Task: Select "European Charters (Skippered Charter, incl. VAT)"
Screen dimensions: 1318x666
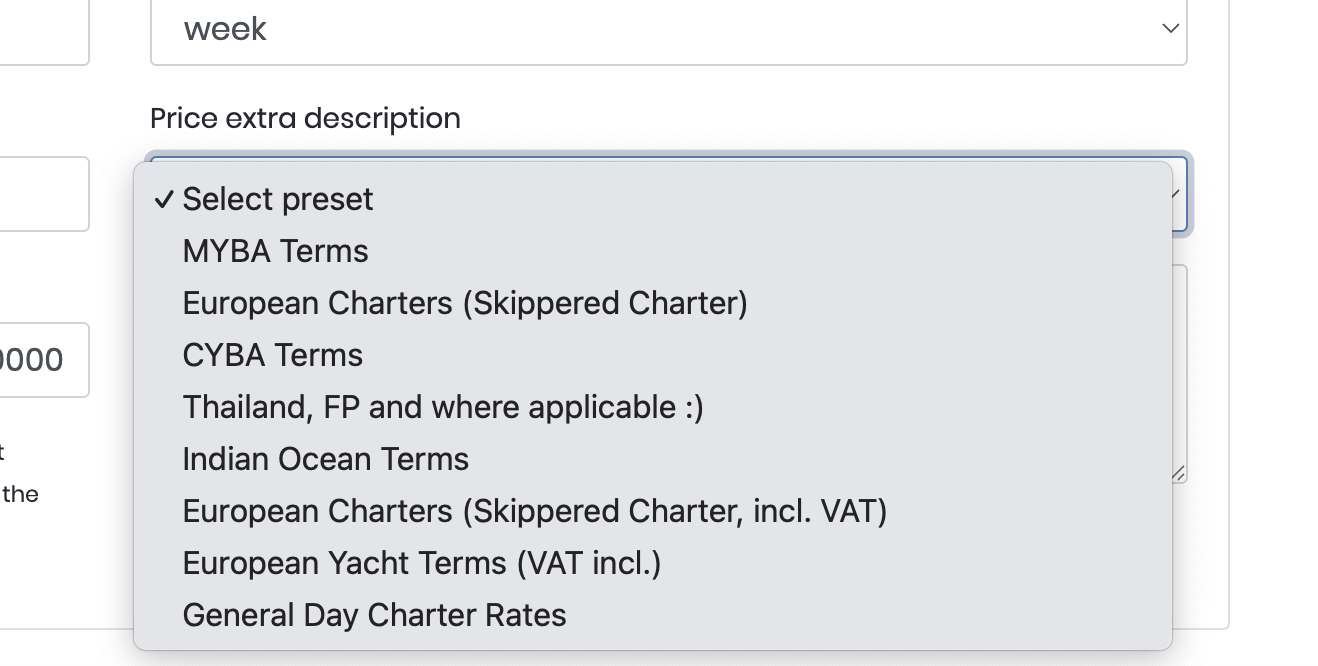Action: [x=535, y=511]
